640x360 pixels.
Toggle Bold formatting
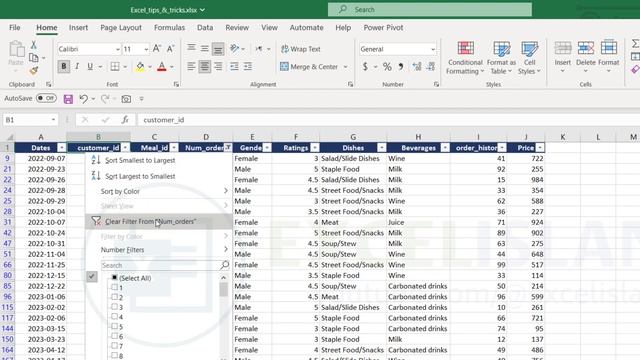coord(64,66)
